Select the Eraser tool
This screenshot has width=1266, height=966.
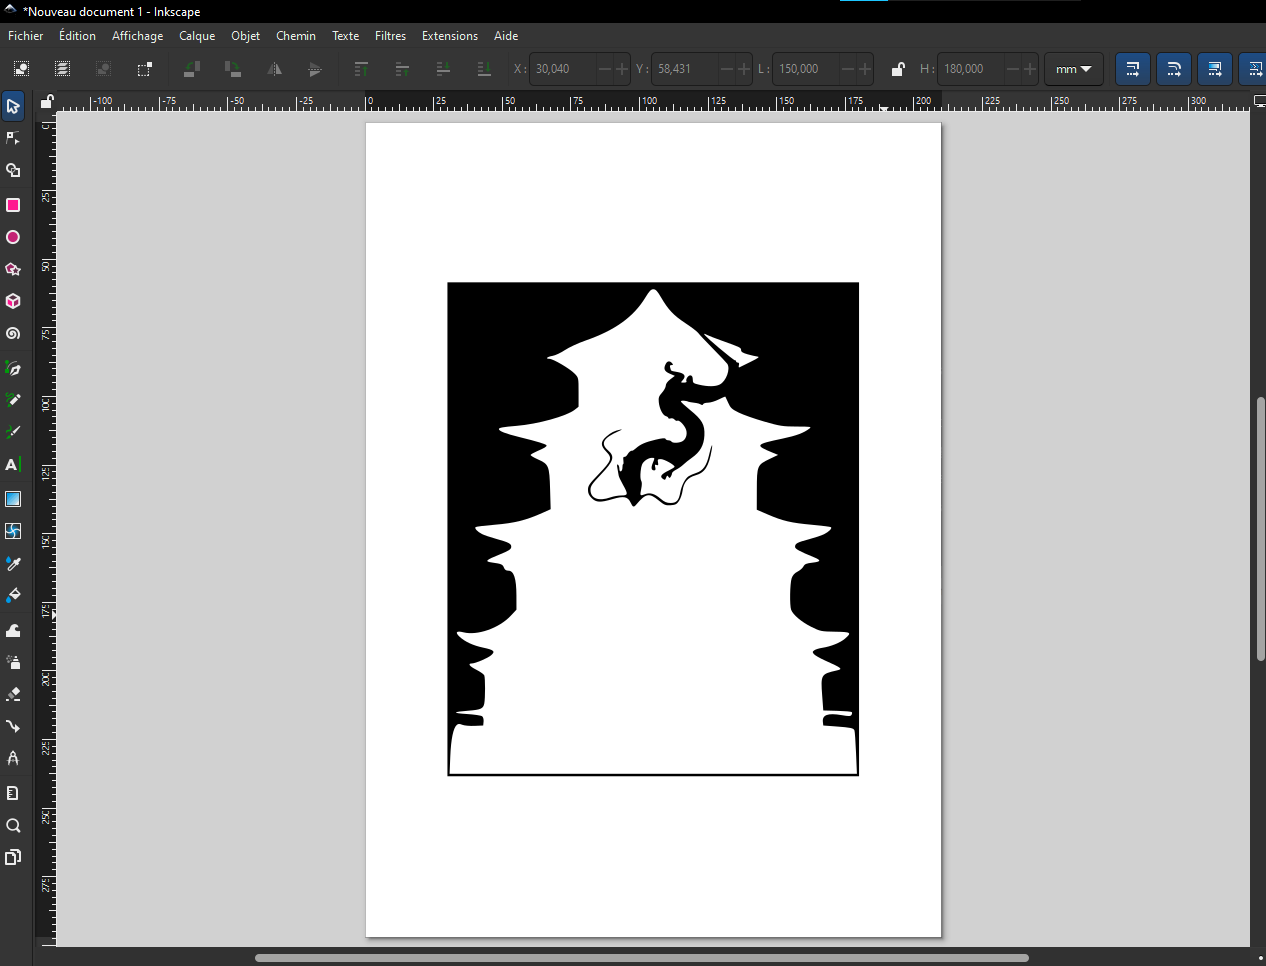13,694
